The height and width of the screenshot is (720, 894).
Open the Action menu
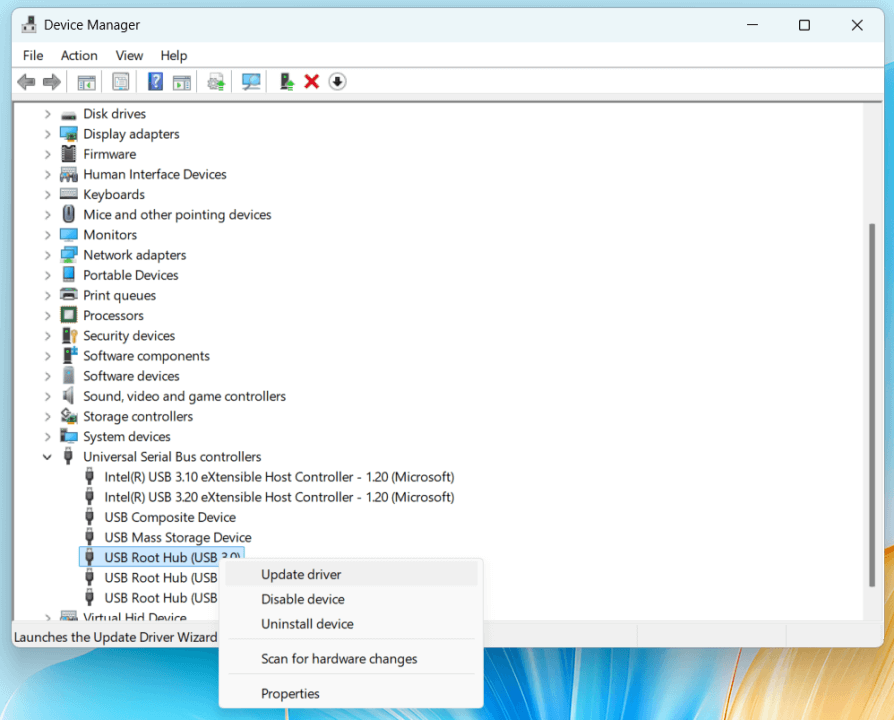[x=79, y=55]
